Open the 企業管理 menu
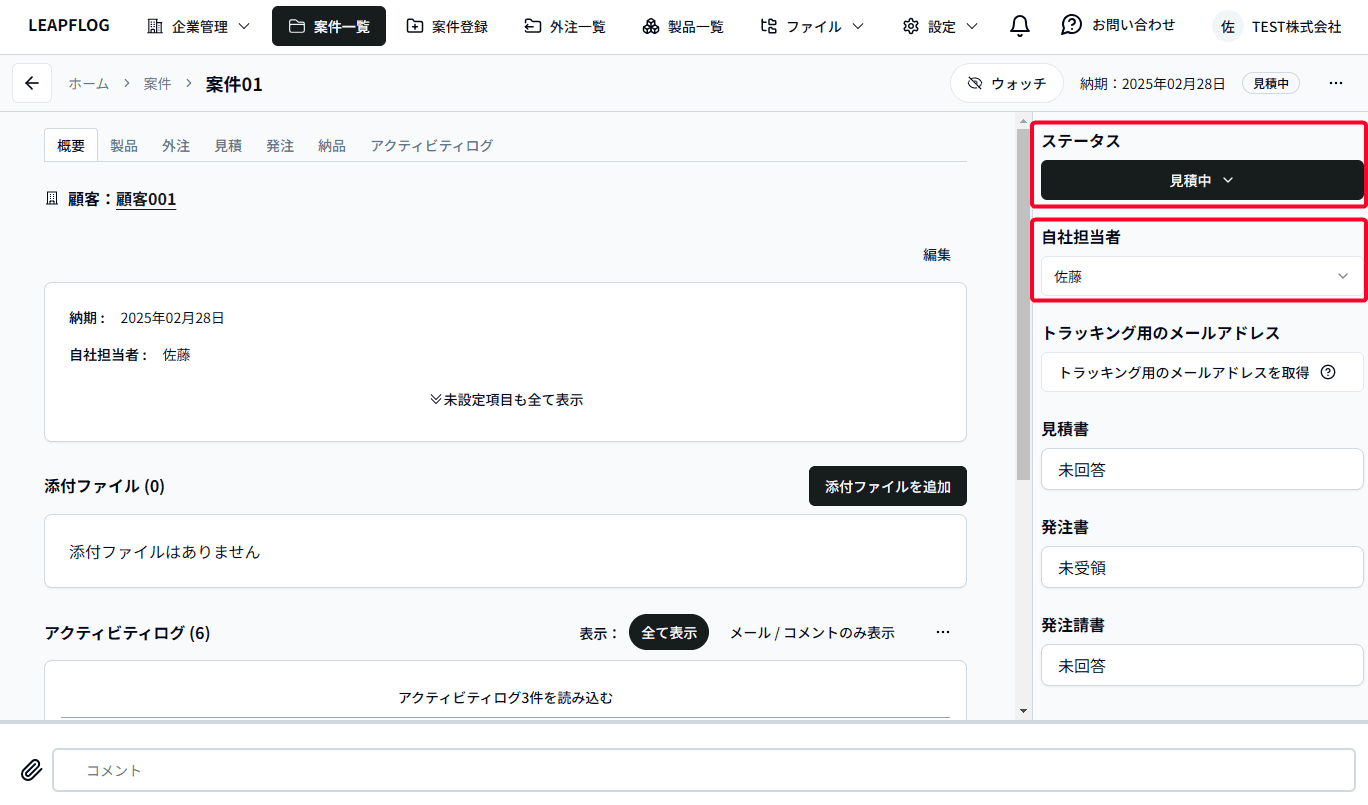 [197, 26]
